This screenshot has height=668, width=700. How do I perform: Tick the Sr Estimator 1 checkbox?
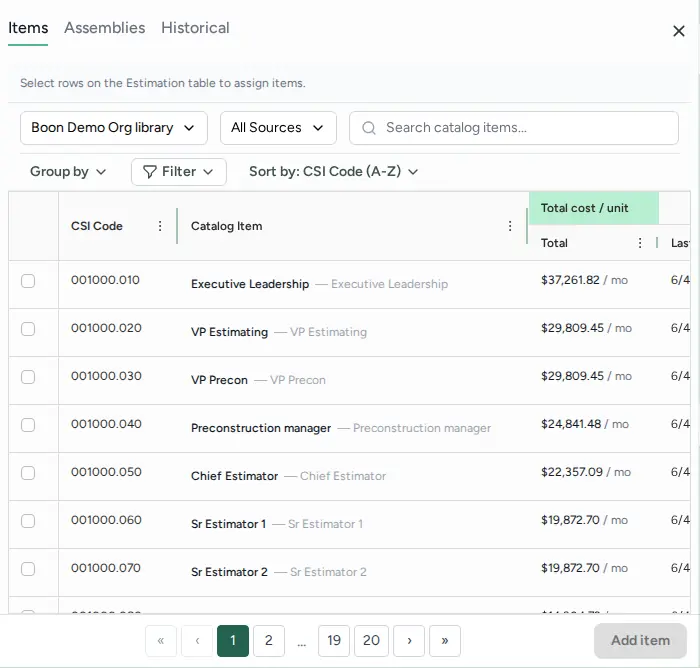(28, 521)
